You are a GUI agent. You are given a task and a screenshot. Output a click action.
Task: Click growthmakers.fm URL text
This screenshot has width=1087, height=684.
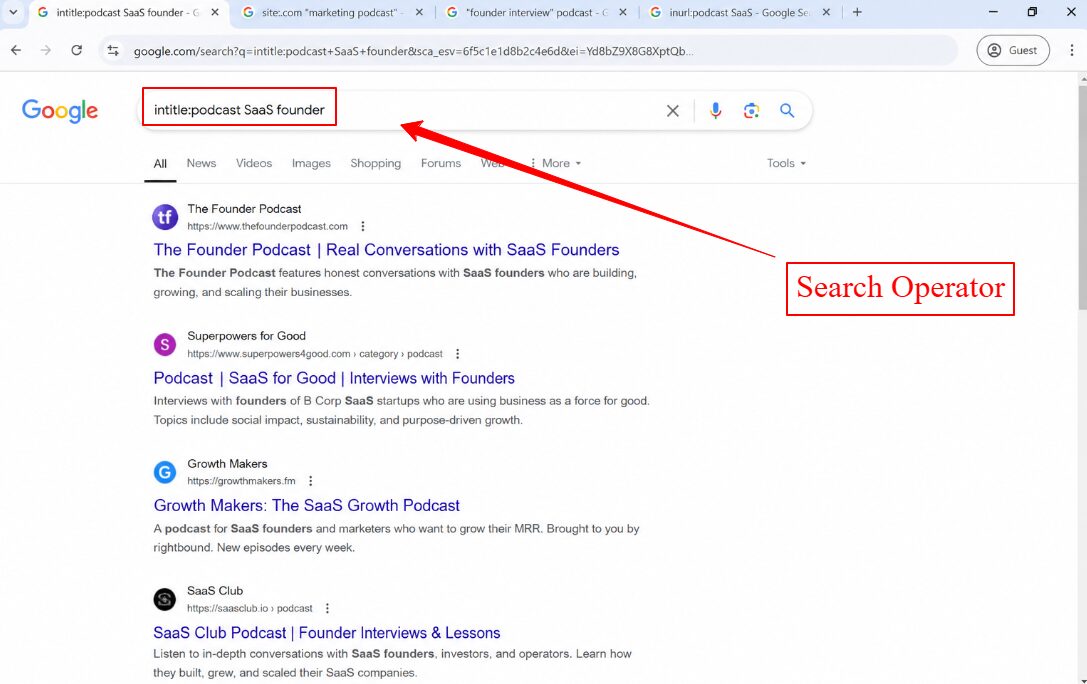(241, 481)
